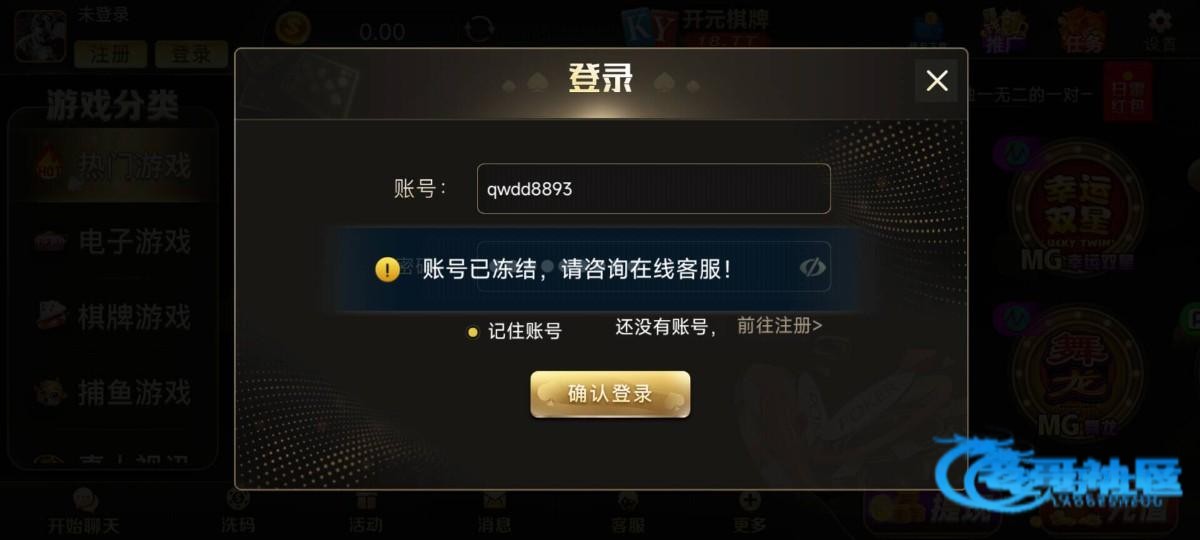Tap the 开始聊天 chat icon

tap(84, 512)
